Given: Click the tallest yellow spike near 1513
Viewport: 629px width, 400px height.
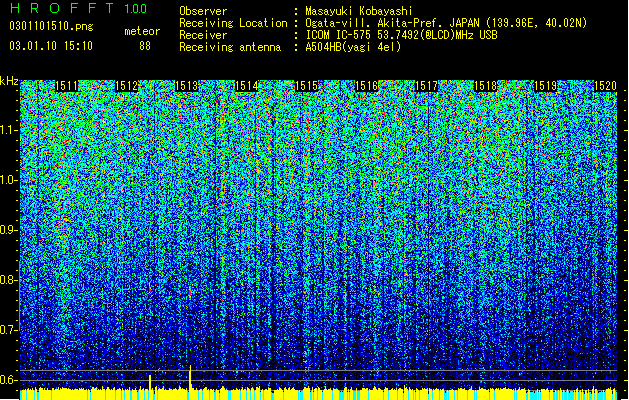Looking at the screenshot, I should click(x=190, y=376).
